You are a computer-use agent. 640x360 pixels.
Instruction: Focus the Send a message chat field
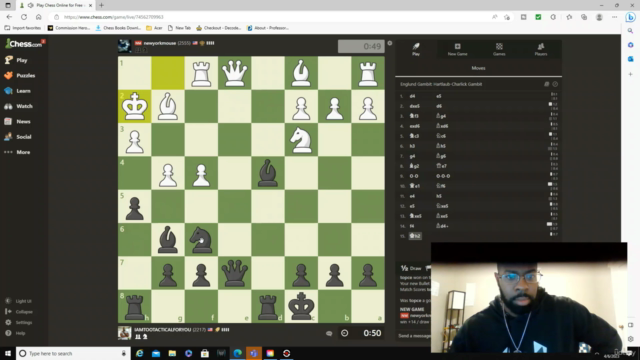coord(414,336)
